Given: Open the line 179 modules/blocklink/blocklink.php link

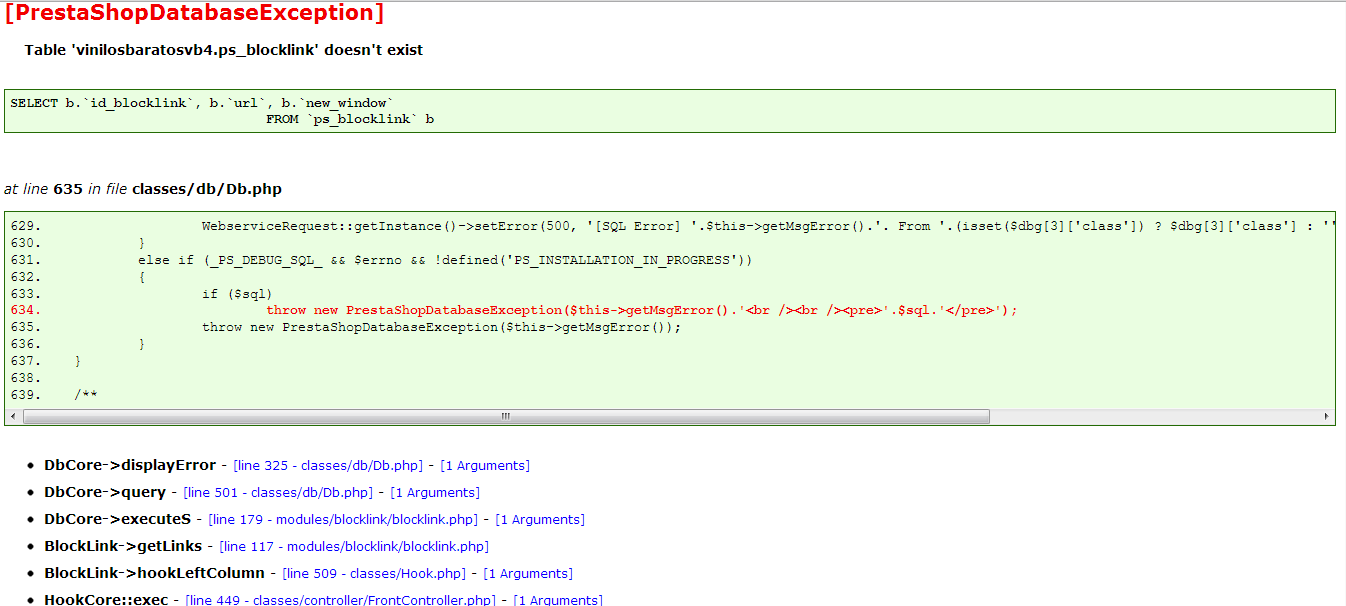Looking at the screenshot, I should click(x=343, y=520).
